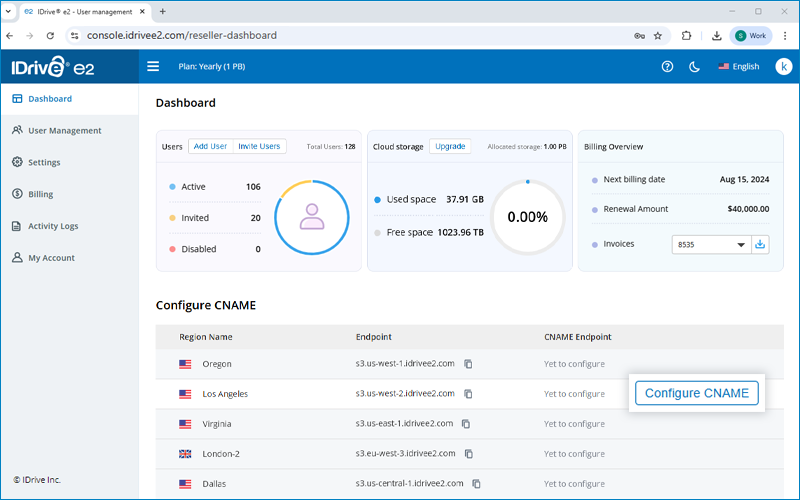Copy the London-2 endpoint s3.eu-west-3
800x500 pixels.
point(468,454)
